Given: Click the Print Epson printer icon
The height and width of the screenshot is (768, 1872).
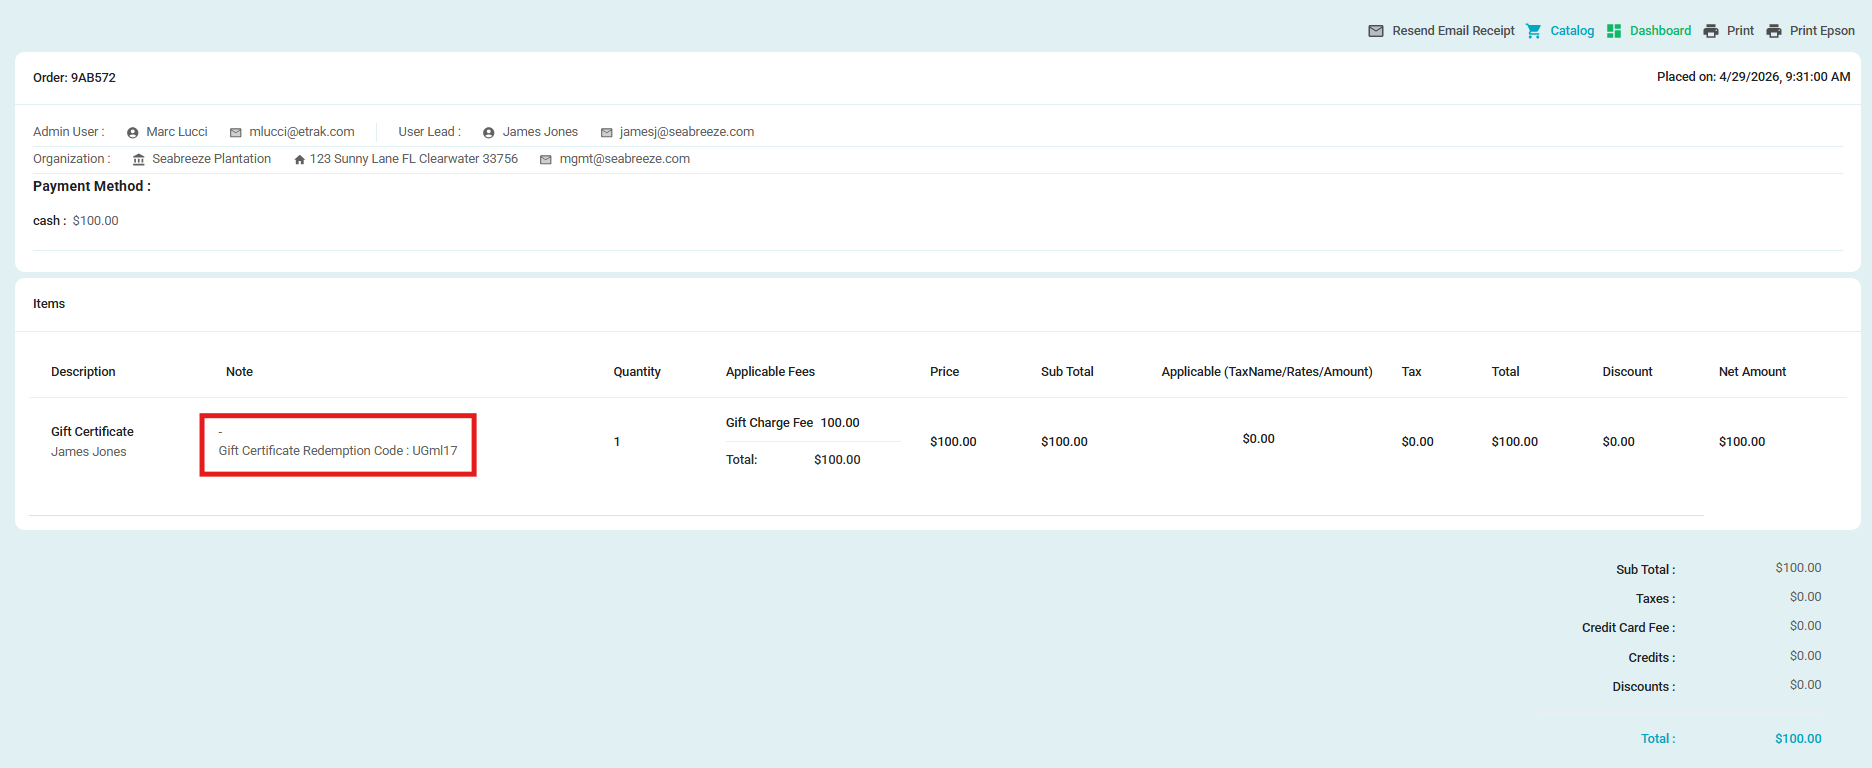Looking at the screenshot, I should pos(1774,31).
